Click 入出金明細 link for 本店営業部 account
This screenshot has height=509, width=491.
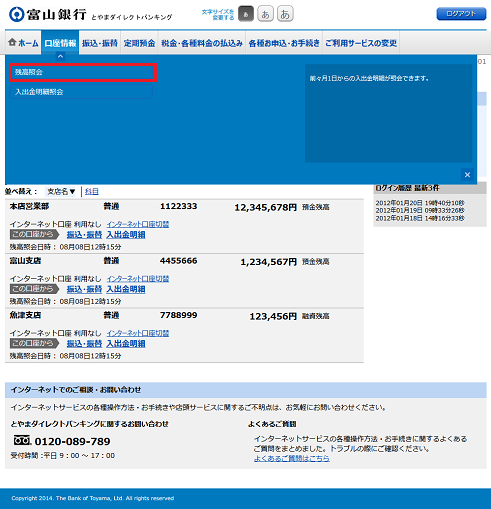coord(126,235)
